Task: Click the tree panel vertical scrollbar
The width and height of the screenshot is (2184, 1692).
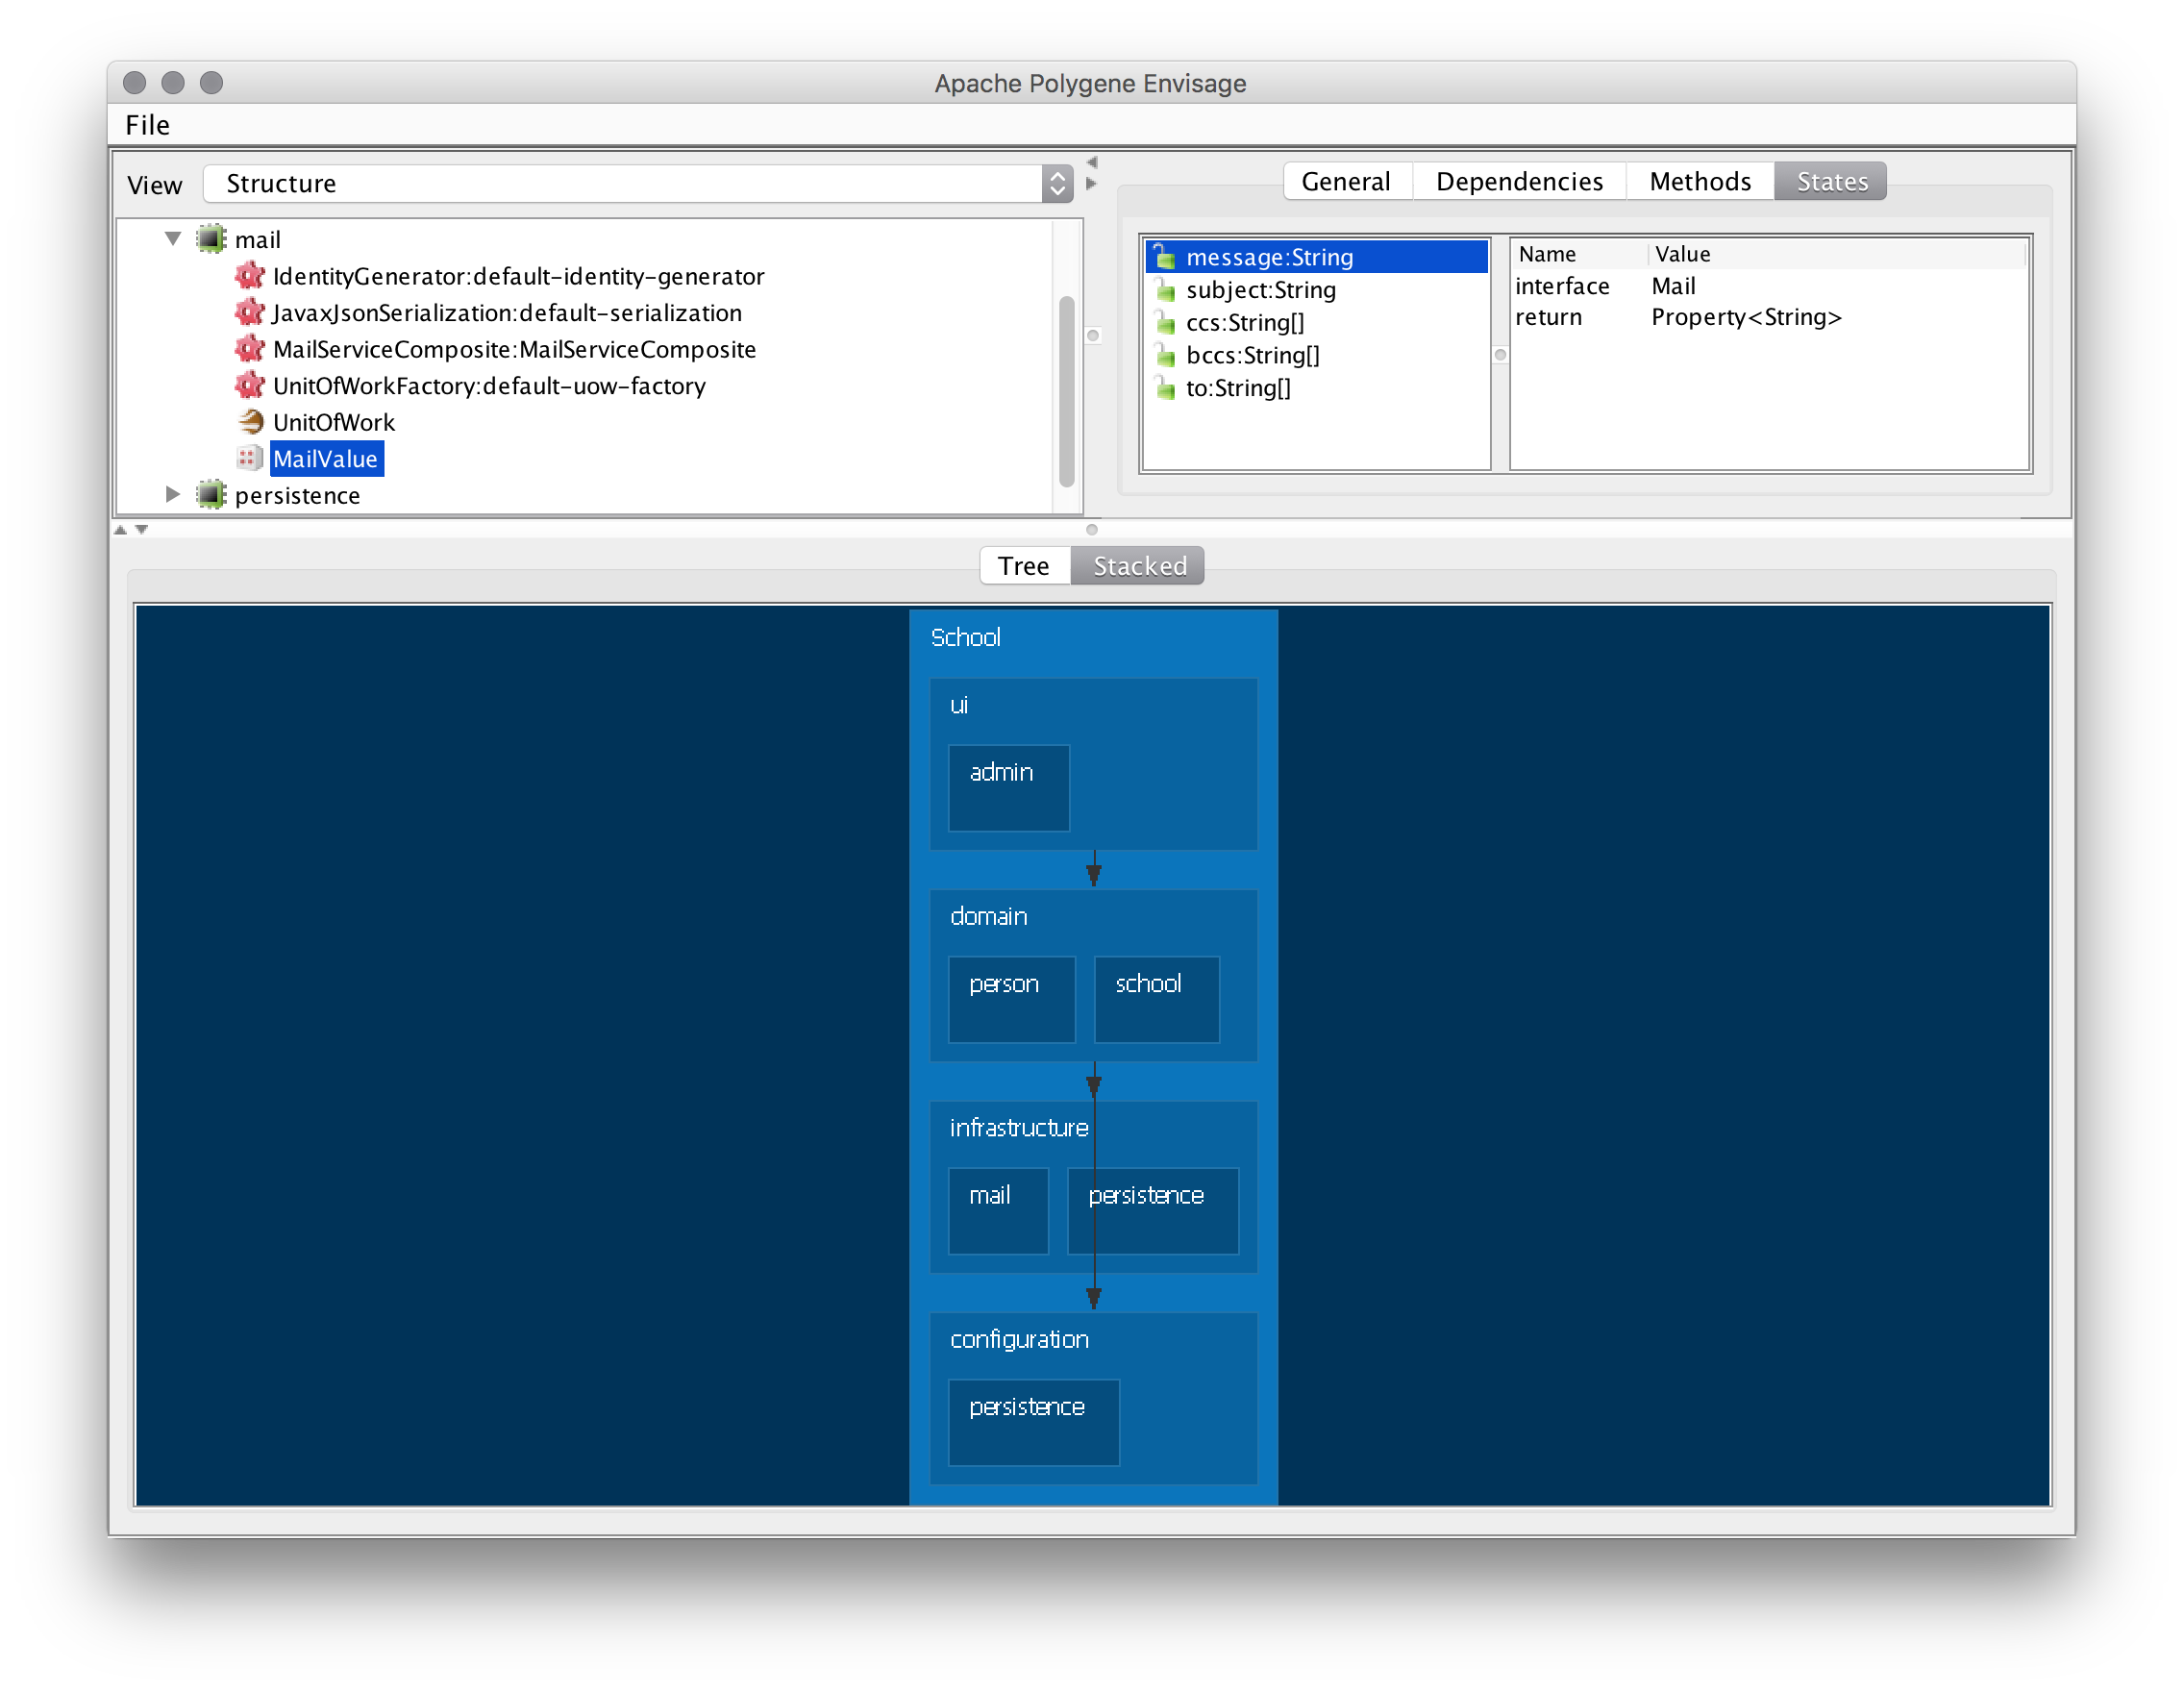Action: [1066, 390]
